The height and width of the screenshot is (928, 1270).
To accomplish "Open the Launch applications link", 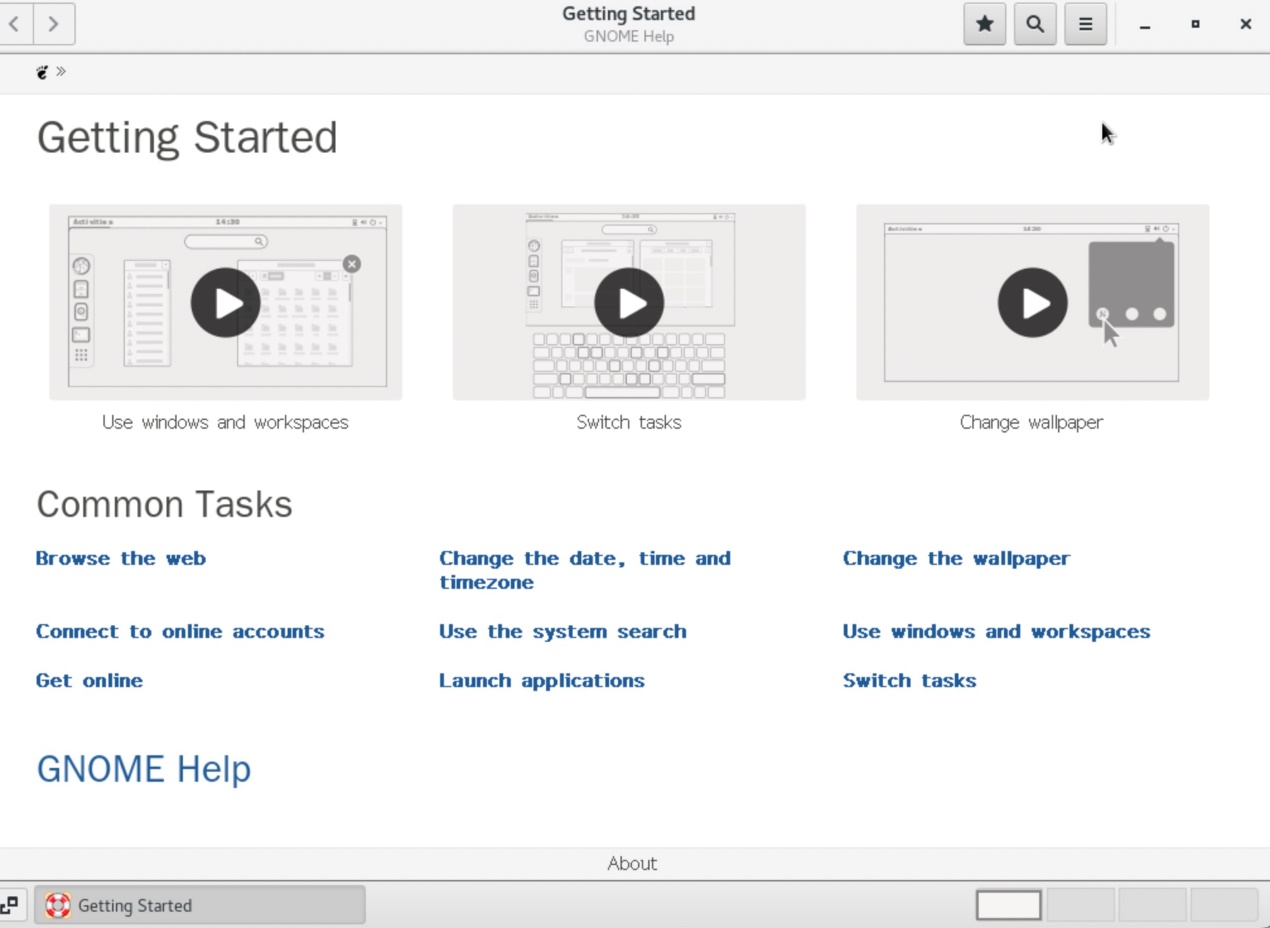I will pos(542,680).
